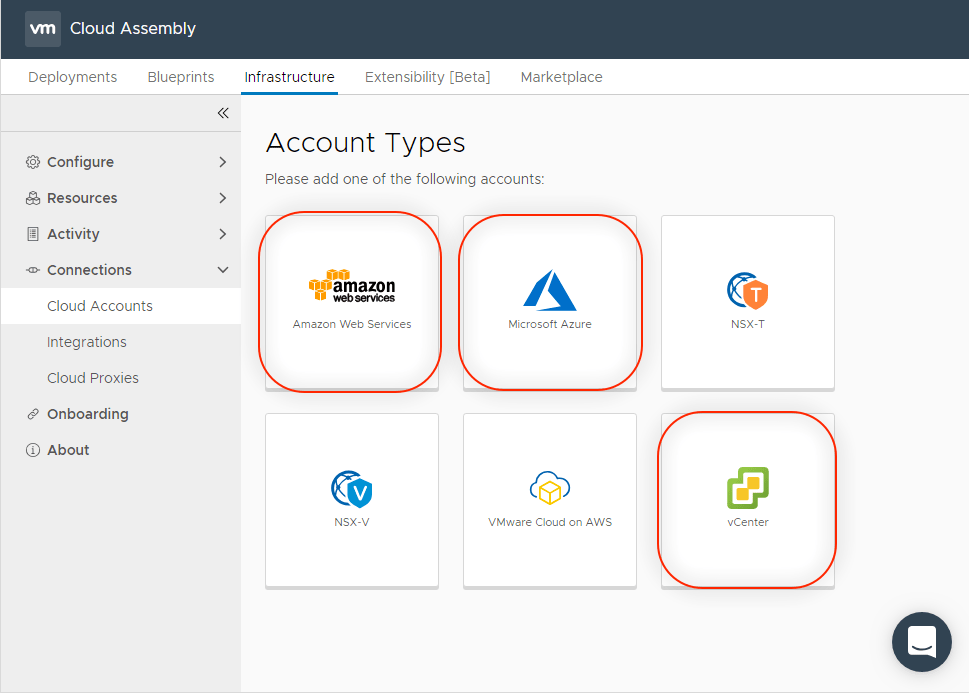Open the Onboarding sidebar item
Screen dimensions: 969x693
point(88,414)
